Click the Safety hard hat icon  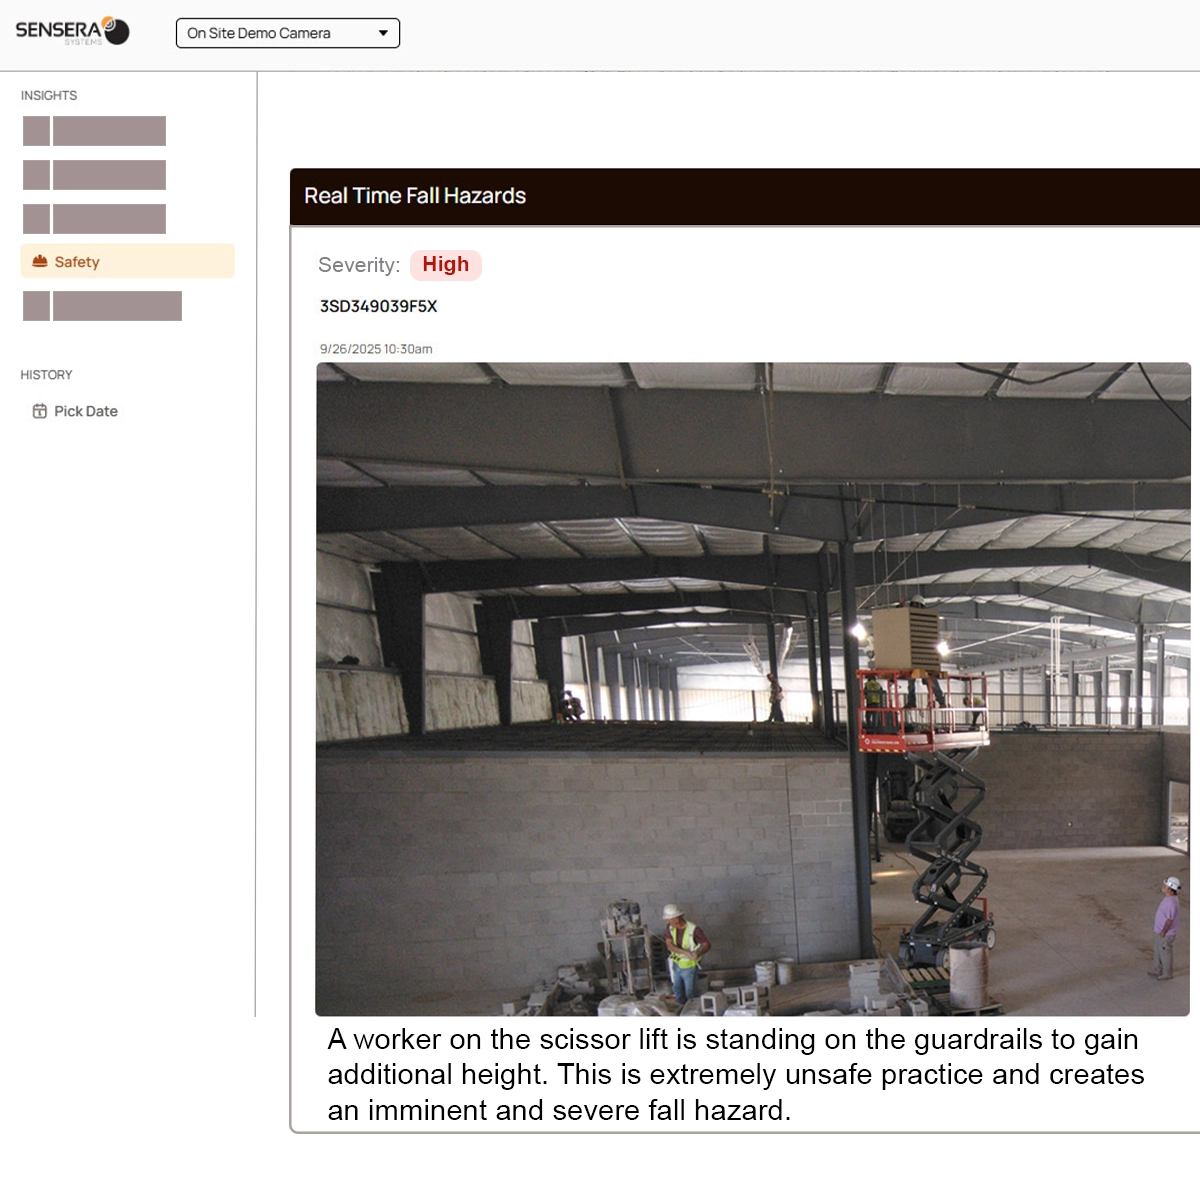point(40,262)
